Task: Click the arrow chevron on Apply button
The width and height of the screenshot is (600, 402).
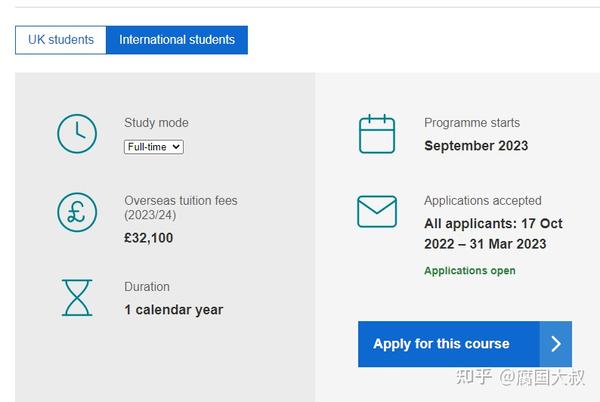Action: (x=556, y=344)
